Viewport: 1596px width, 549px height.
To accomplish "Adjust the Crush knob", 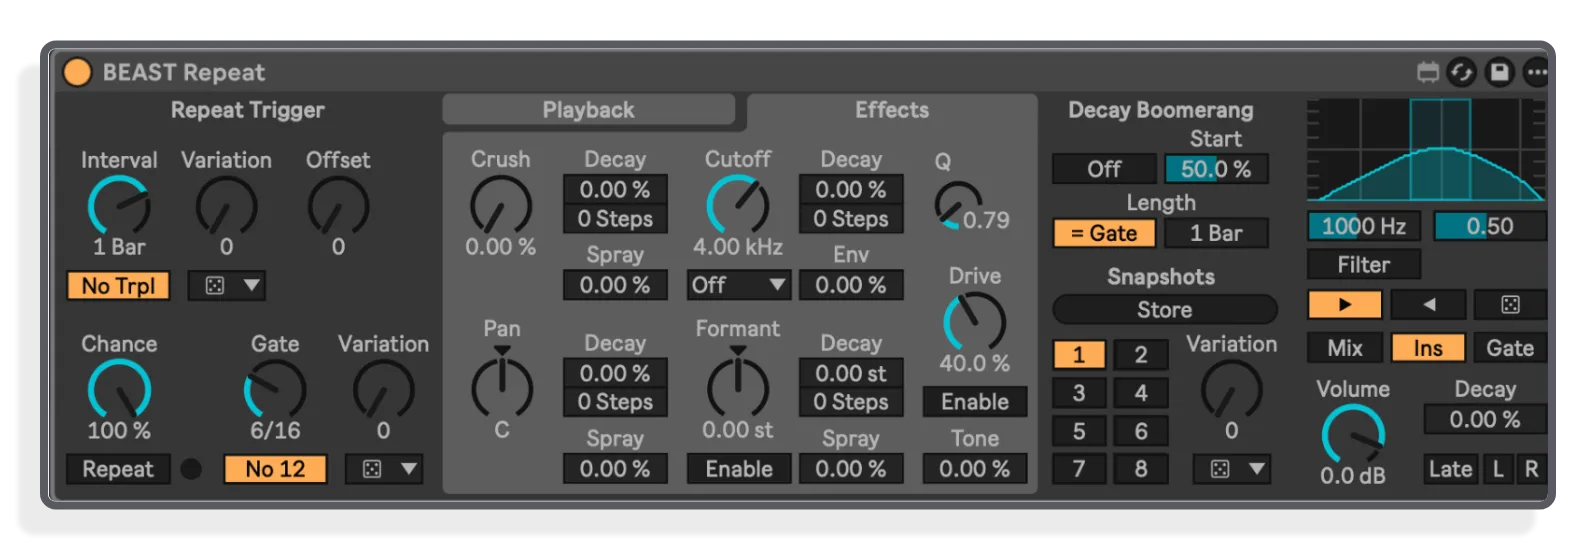I will click(501, 206).
